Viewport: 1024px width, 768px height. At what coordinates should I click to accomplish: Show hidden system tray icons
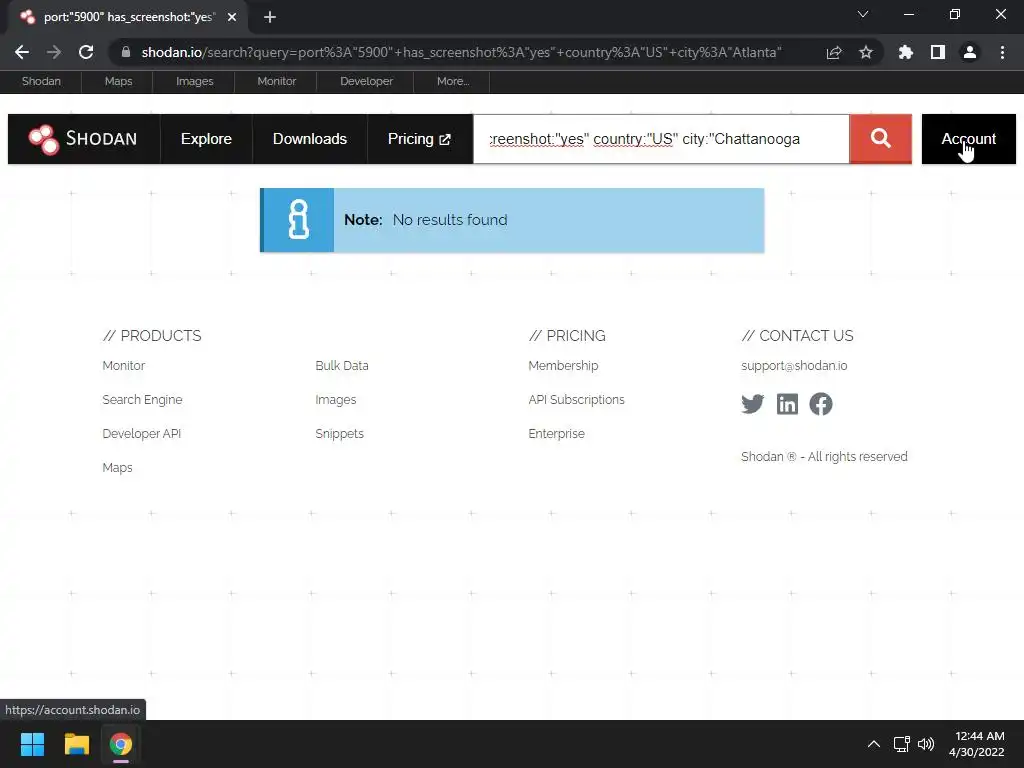click(x=874, y=744)
